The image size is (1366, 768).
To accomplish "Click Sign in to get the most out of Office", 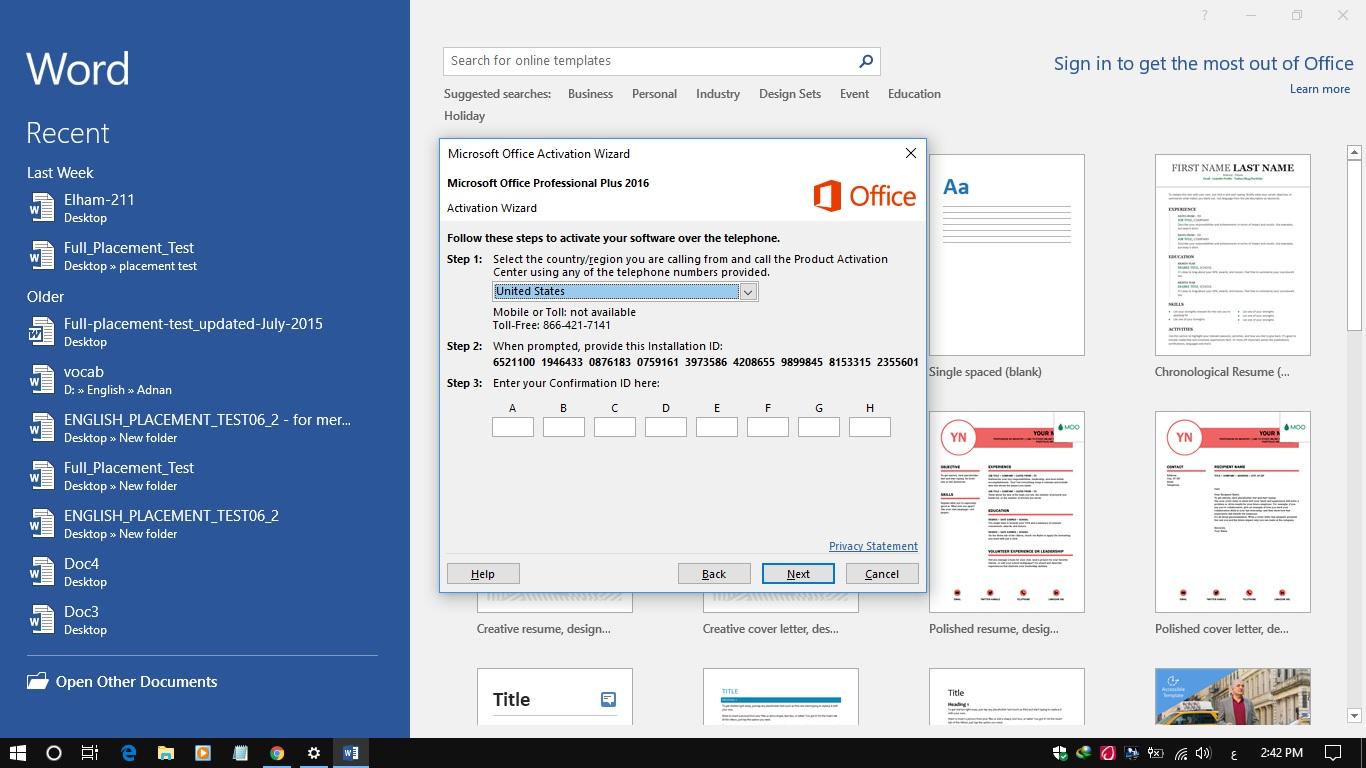I will pos(1203,64).
